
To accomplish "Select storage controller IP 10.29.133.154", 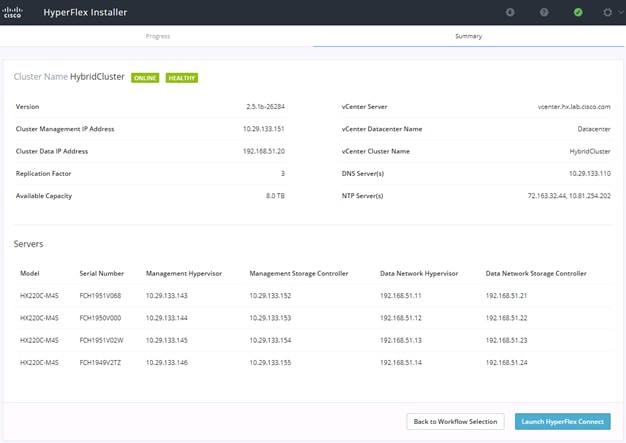I will click(270, 340).
